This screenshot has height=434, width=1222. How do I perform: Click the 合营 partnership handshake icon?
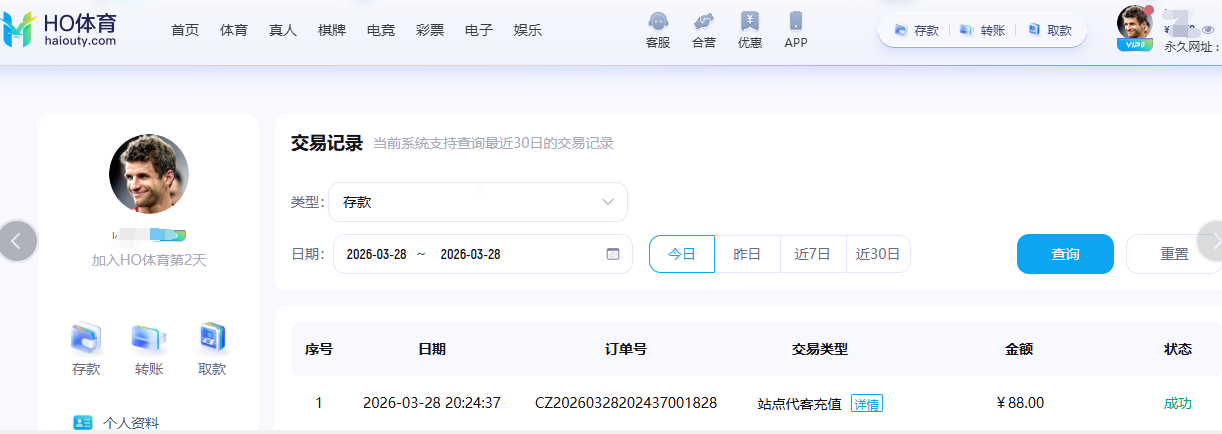click(x=704, y=22)
